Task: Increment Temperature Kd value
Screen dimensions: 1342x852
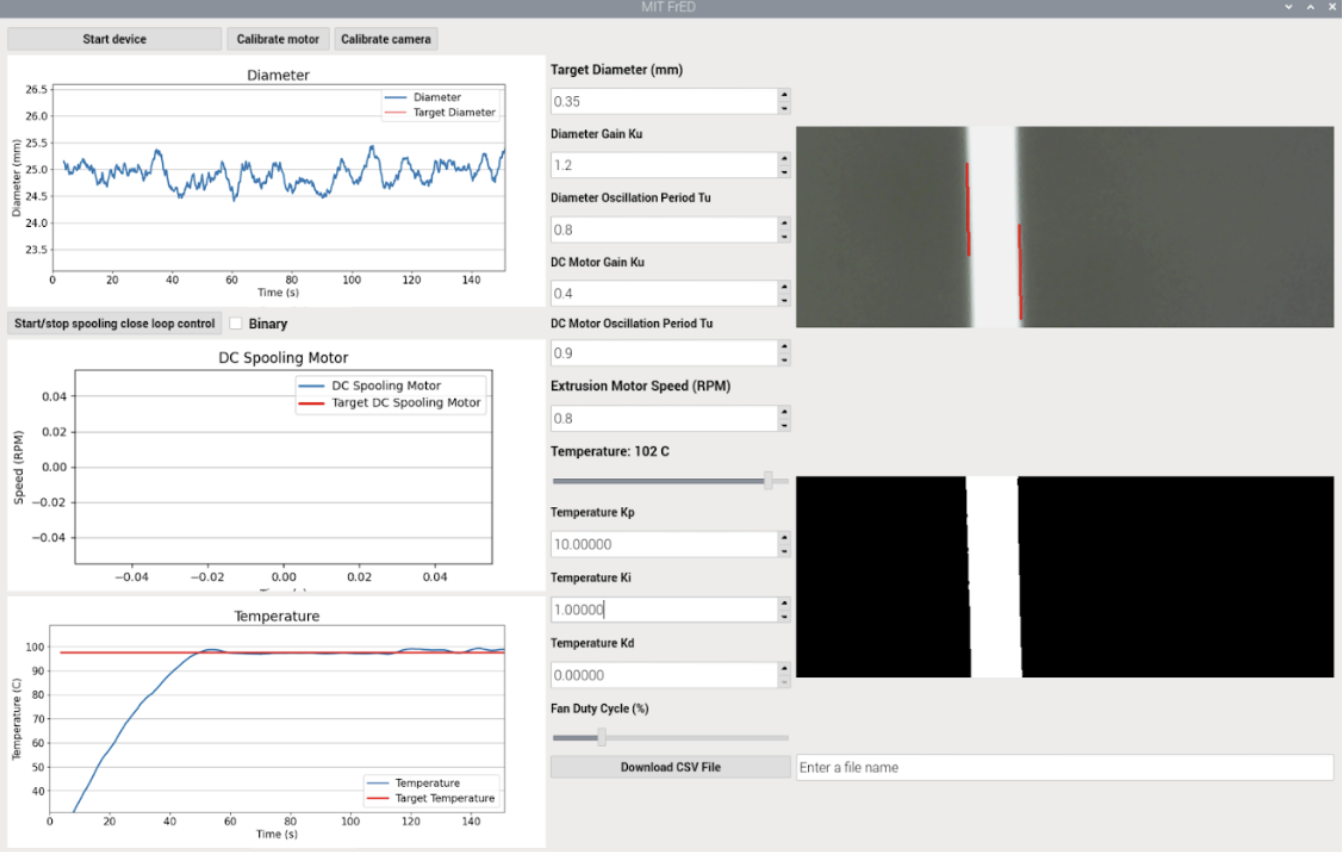Action: (x=786, y=670)
